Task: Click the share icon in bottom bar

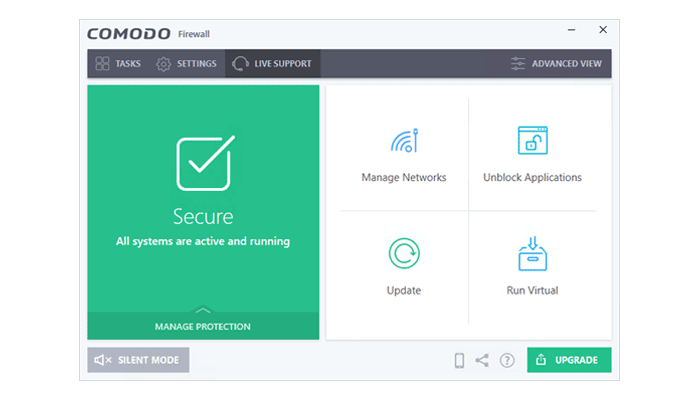Action: coord(482,360)
